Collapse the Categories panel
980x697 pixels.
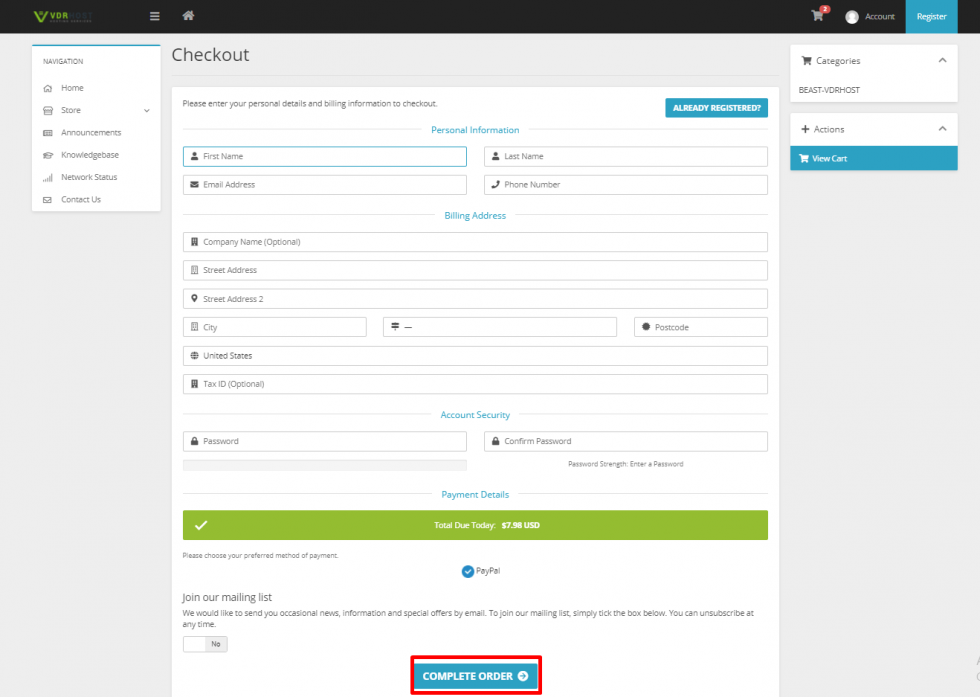[941, 61]
